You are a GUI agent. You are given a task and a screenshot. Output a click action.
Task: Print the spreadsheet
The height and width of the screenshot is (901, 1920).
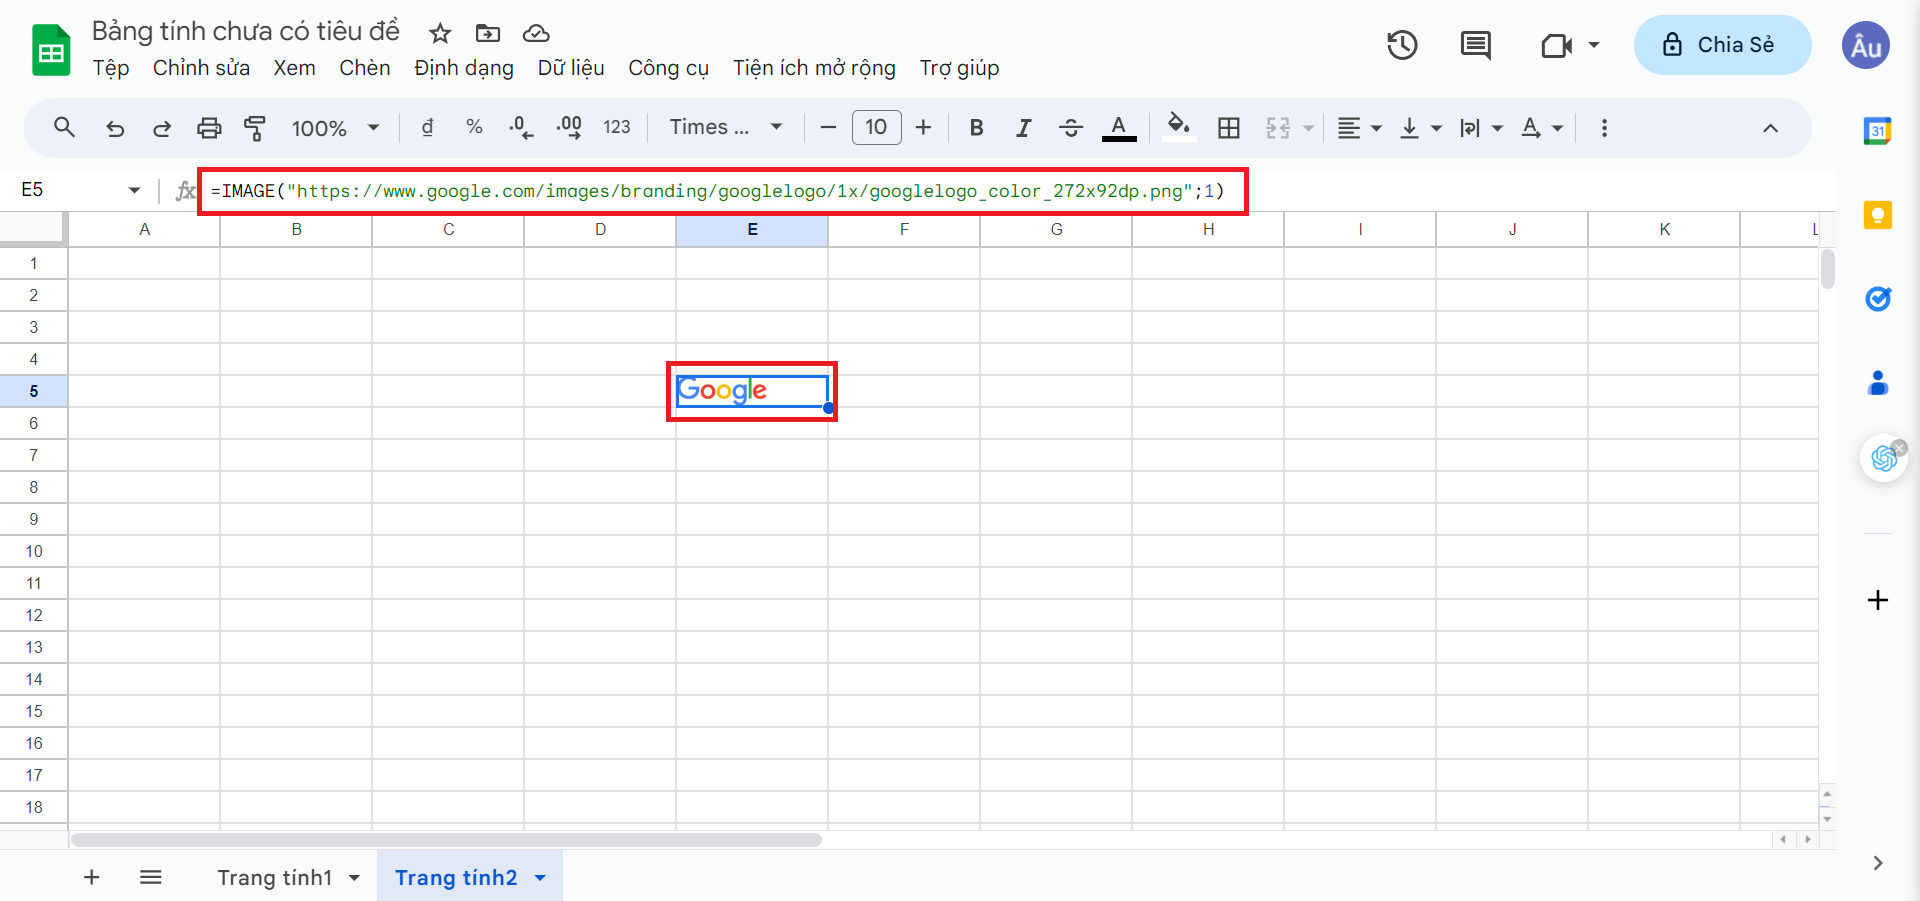pyautogui.click(x=208, y=128)
